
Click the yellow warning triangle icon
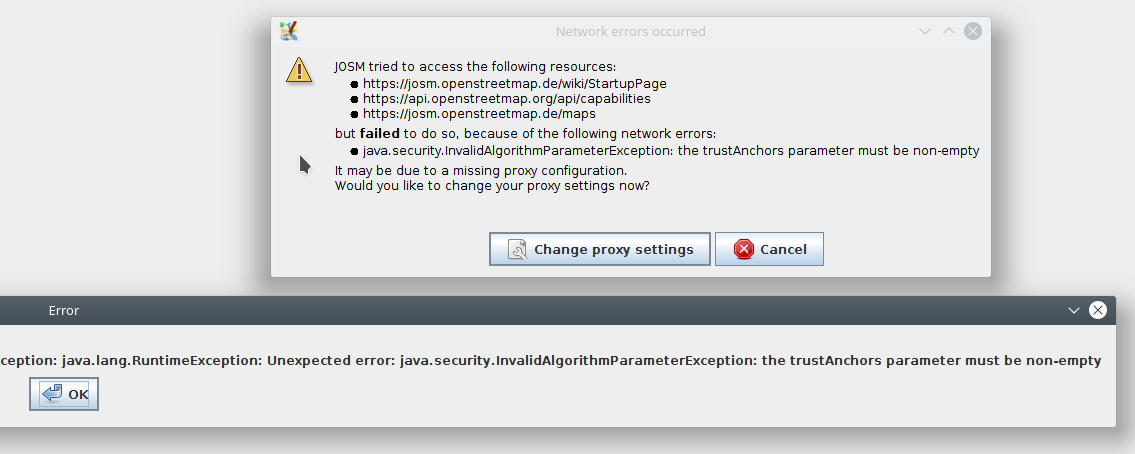point(299,70)
